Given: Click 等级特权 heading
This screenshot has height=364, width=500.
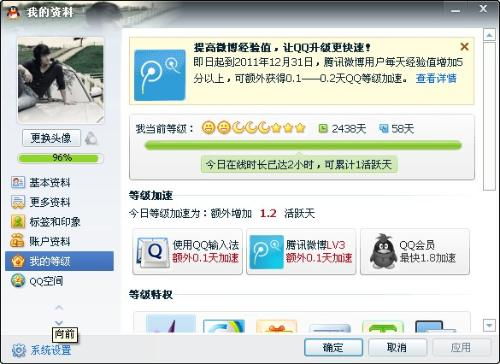Looking at the screenshot, I should (151, 295).
